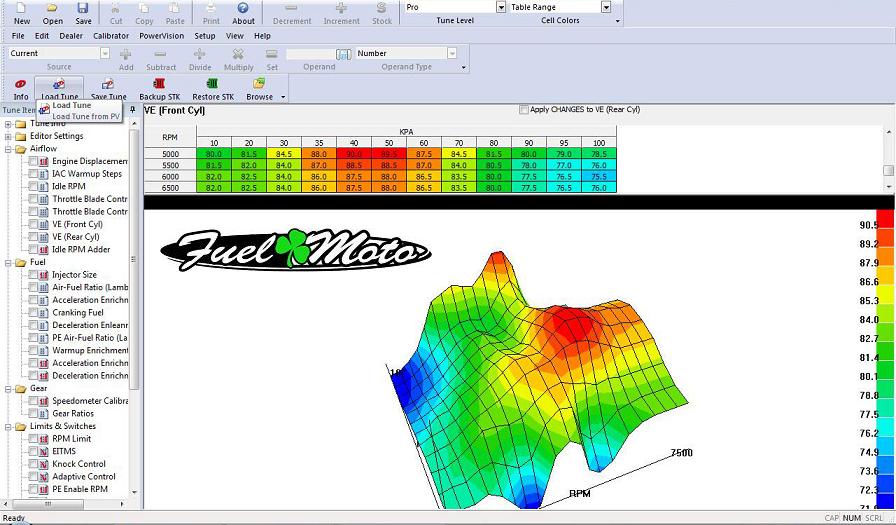This screenshot has width=896, height=525.
Task: Open the About dialog icon
Action: [243, 8]
